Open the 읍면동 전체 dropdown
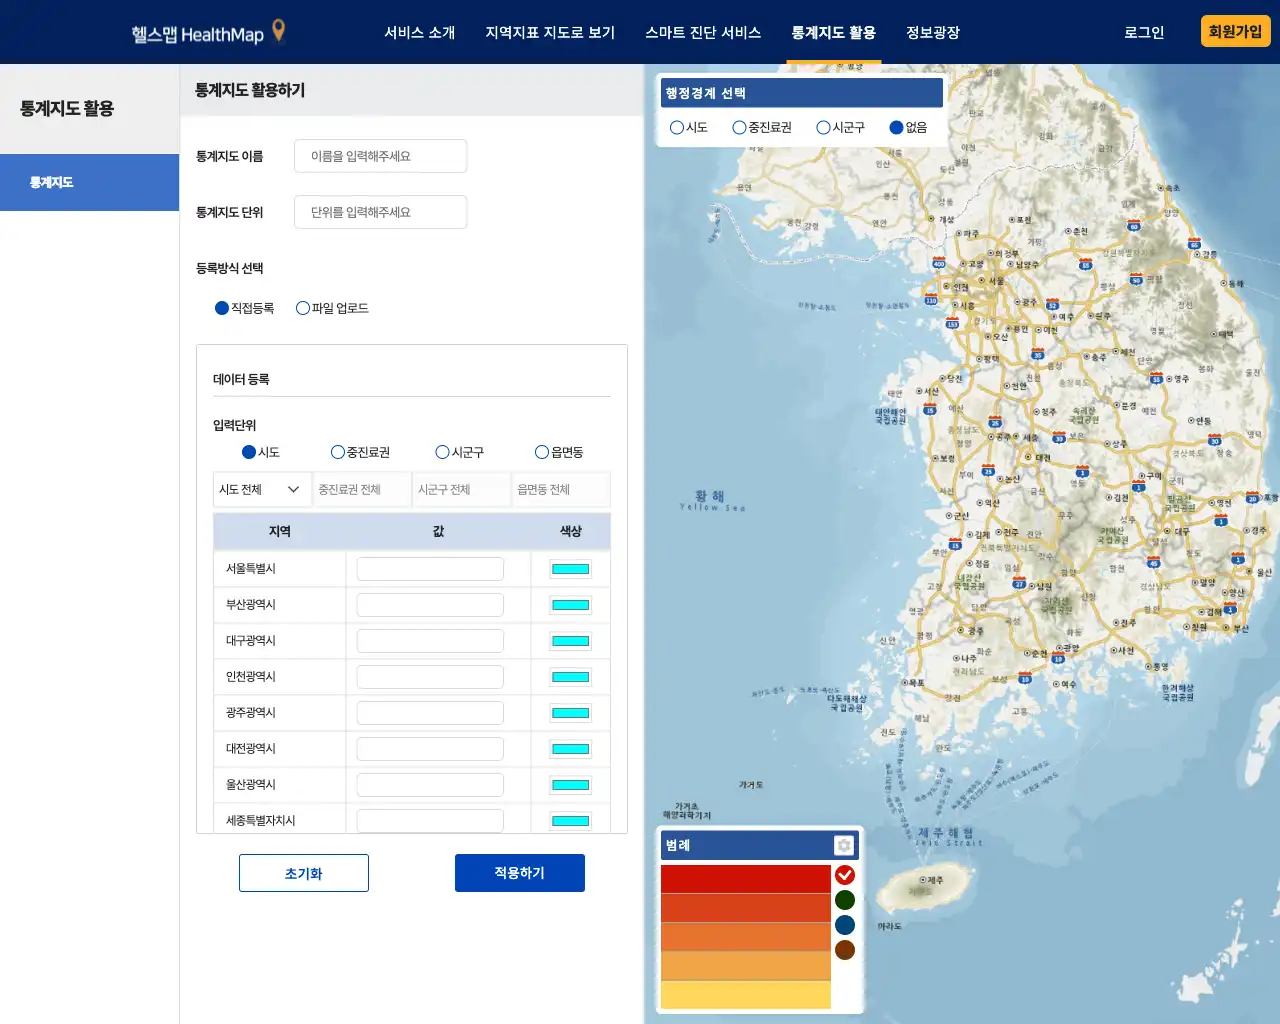 [561, 489]
